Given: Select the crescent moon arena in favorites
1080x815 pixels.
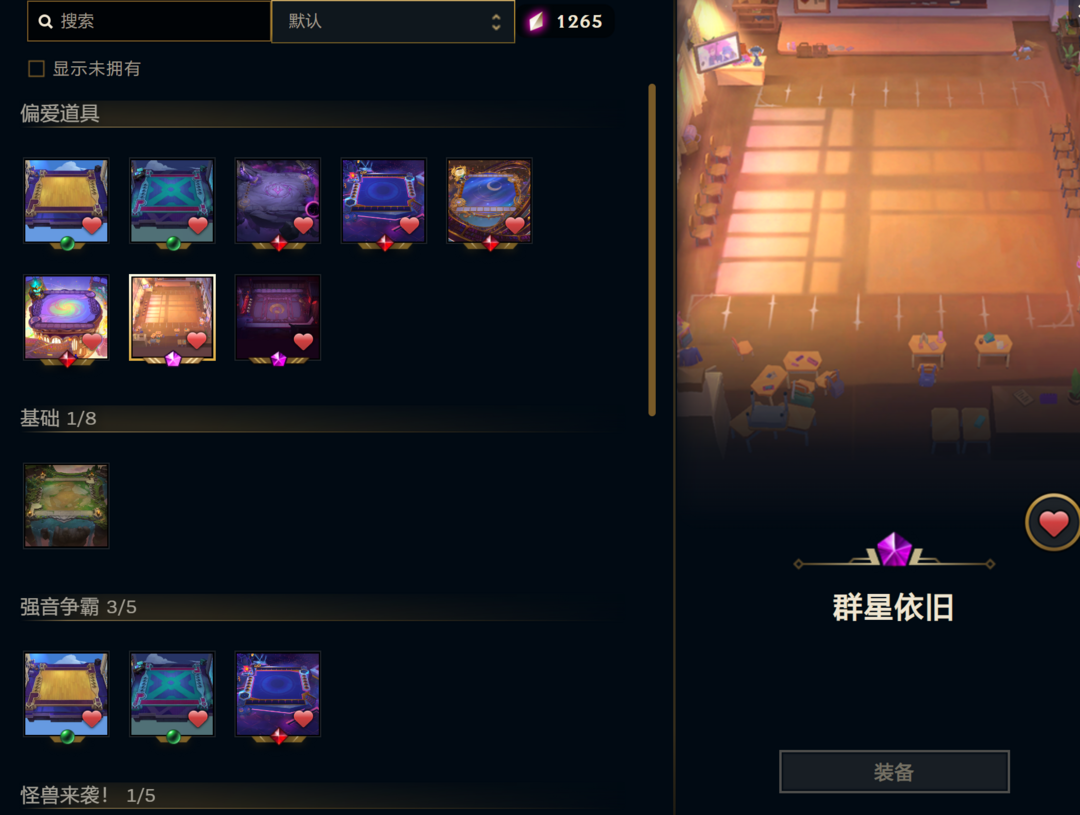Looking at the screenshot, I should (489, 200).
